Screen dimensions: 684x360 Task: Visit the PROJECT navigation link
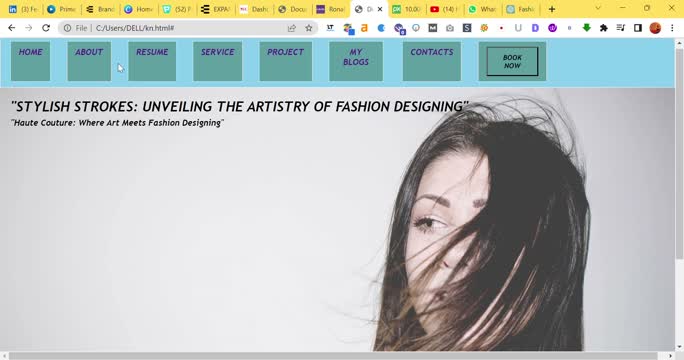pos(285,52)
